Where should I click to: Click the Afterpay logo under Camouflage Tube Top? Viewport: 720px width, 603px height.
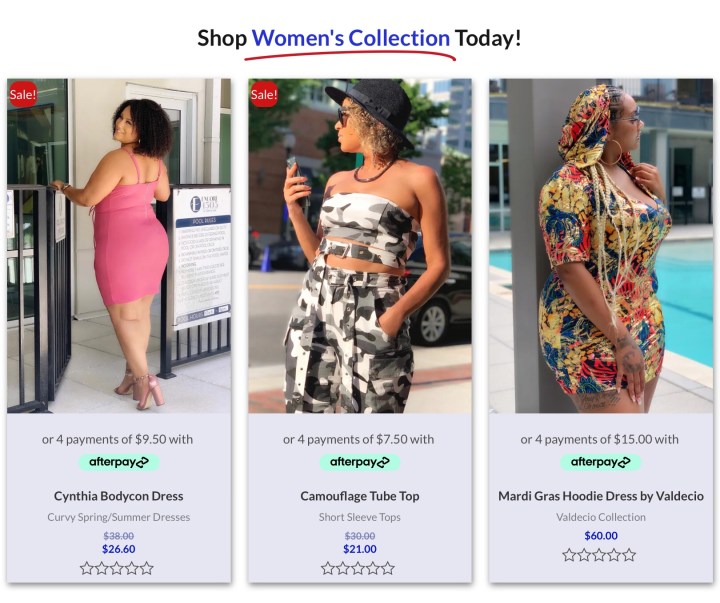(x=360, y=462)
